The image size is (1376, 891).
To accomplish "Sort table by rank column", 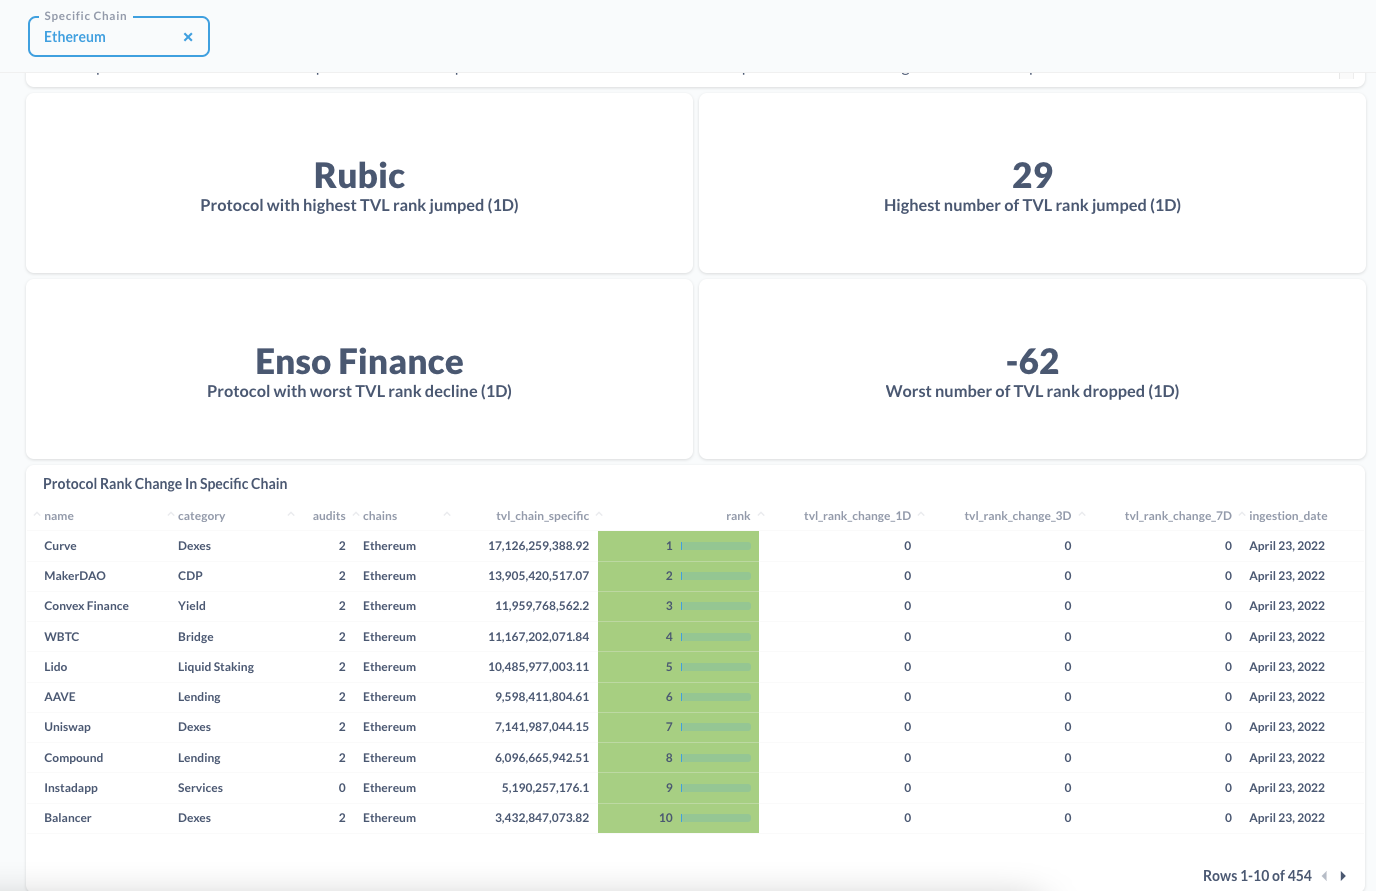I will click(738, 516).
